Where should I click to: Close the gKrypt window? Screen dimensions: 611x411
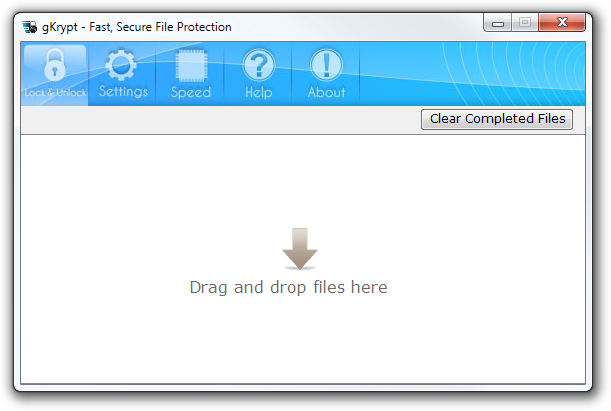point(562,23)
